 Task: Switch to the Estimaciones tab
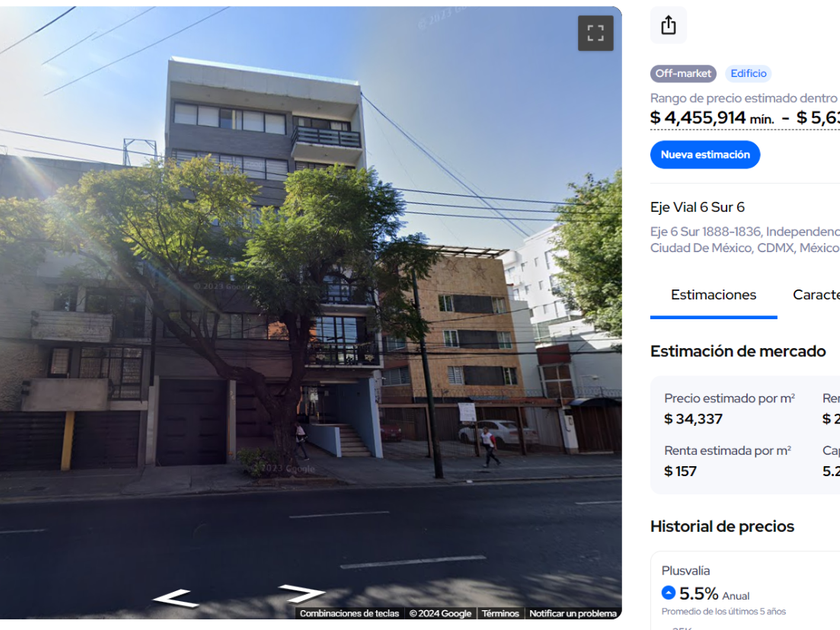tap(713, 295)
